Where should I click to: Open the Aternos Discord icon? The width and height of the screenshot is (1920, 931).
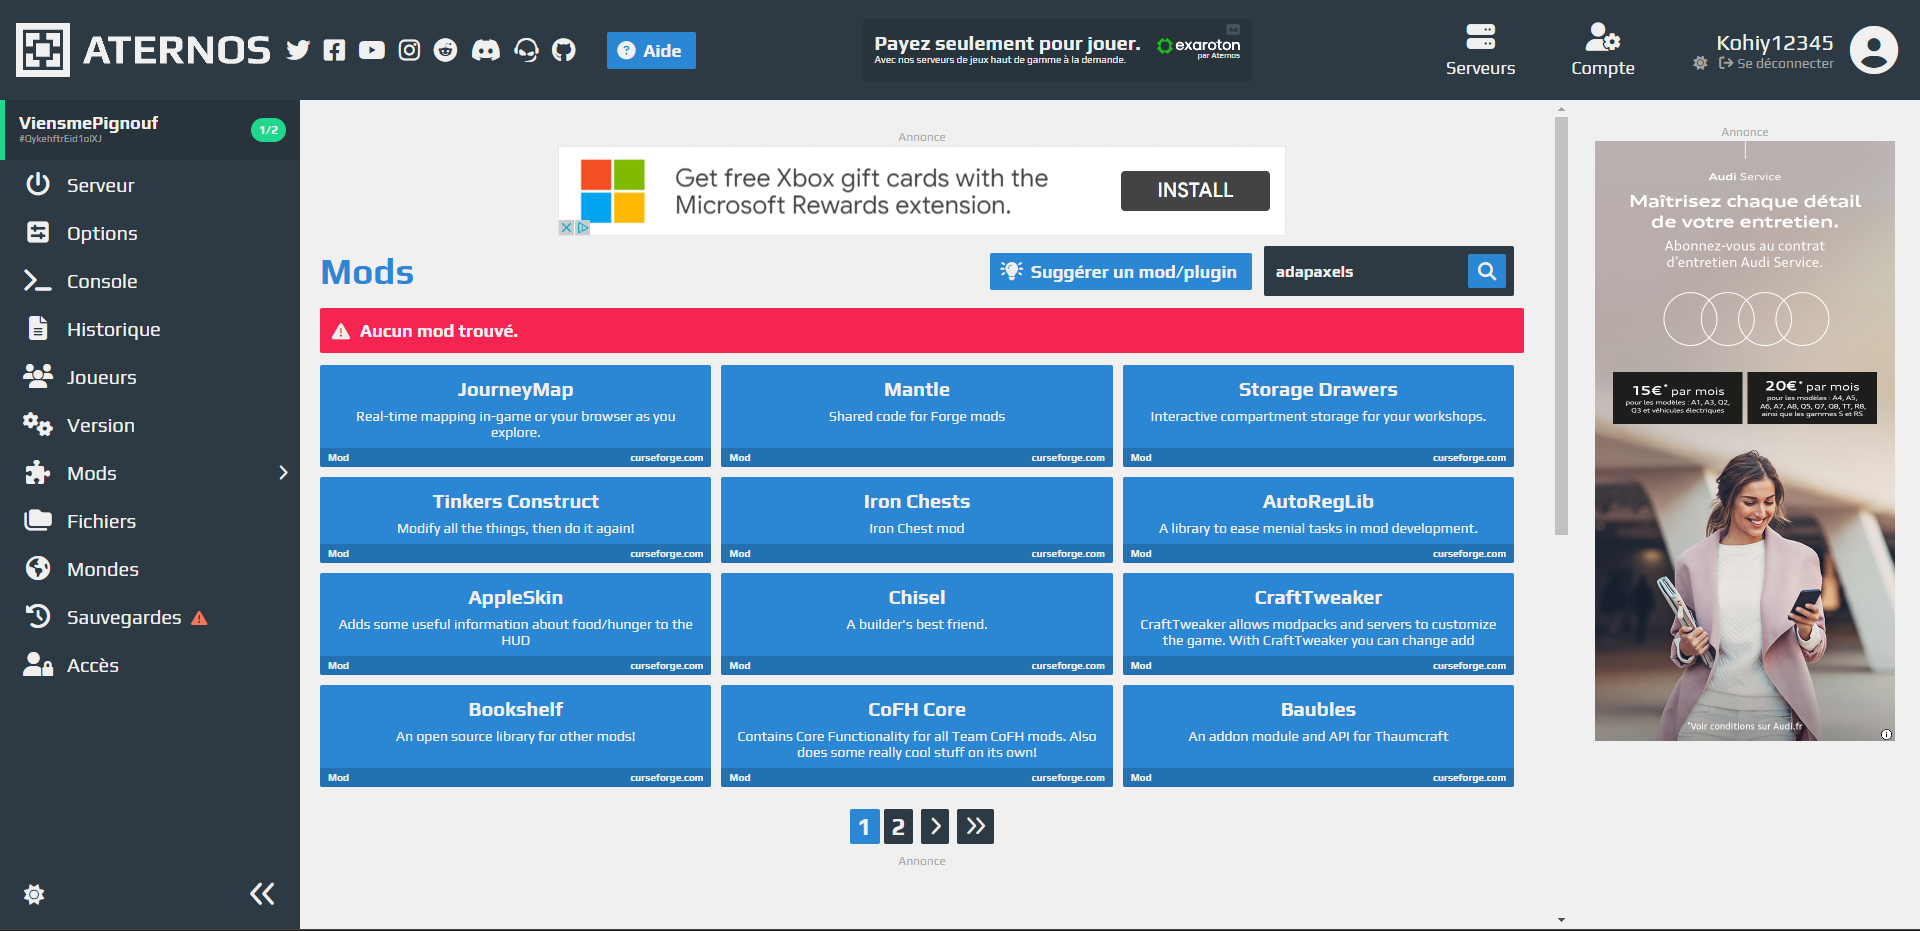486,50
